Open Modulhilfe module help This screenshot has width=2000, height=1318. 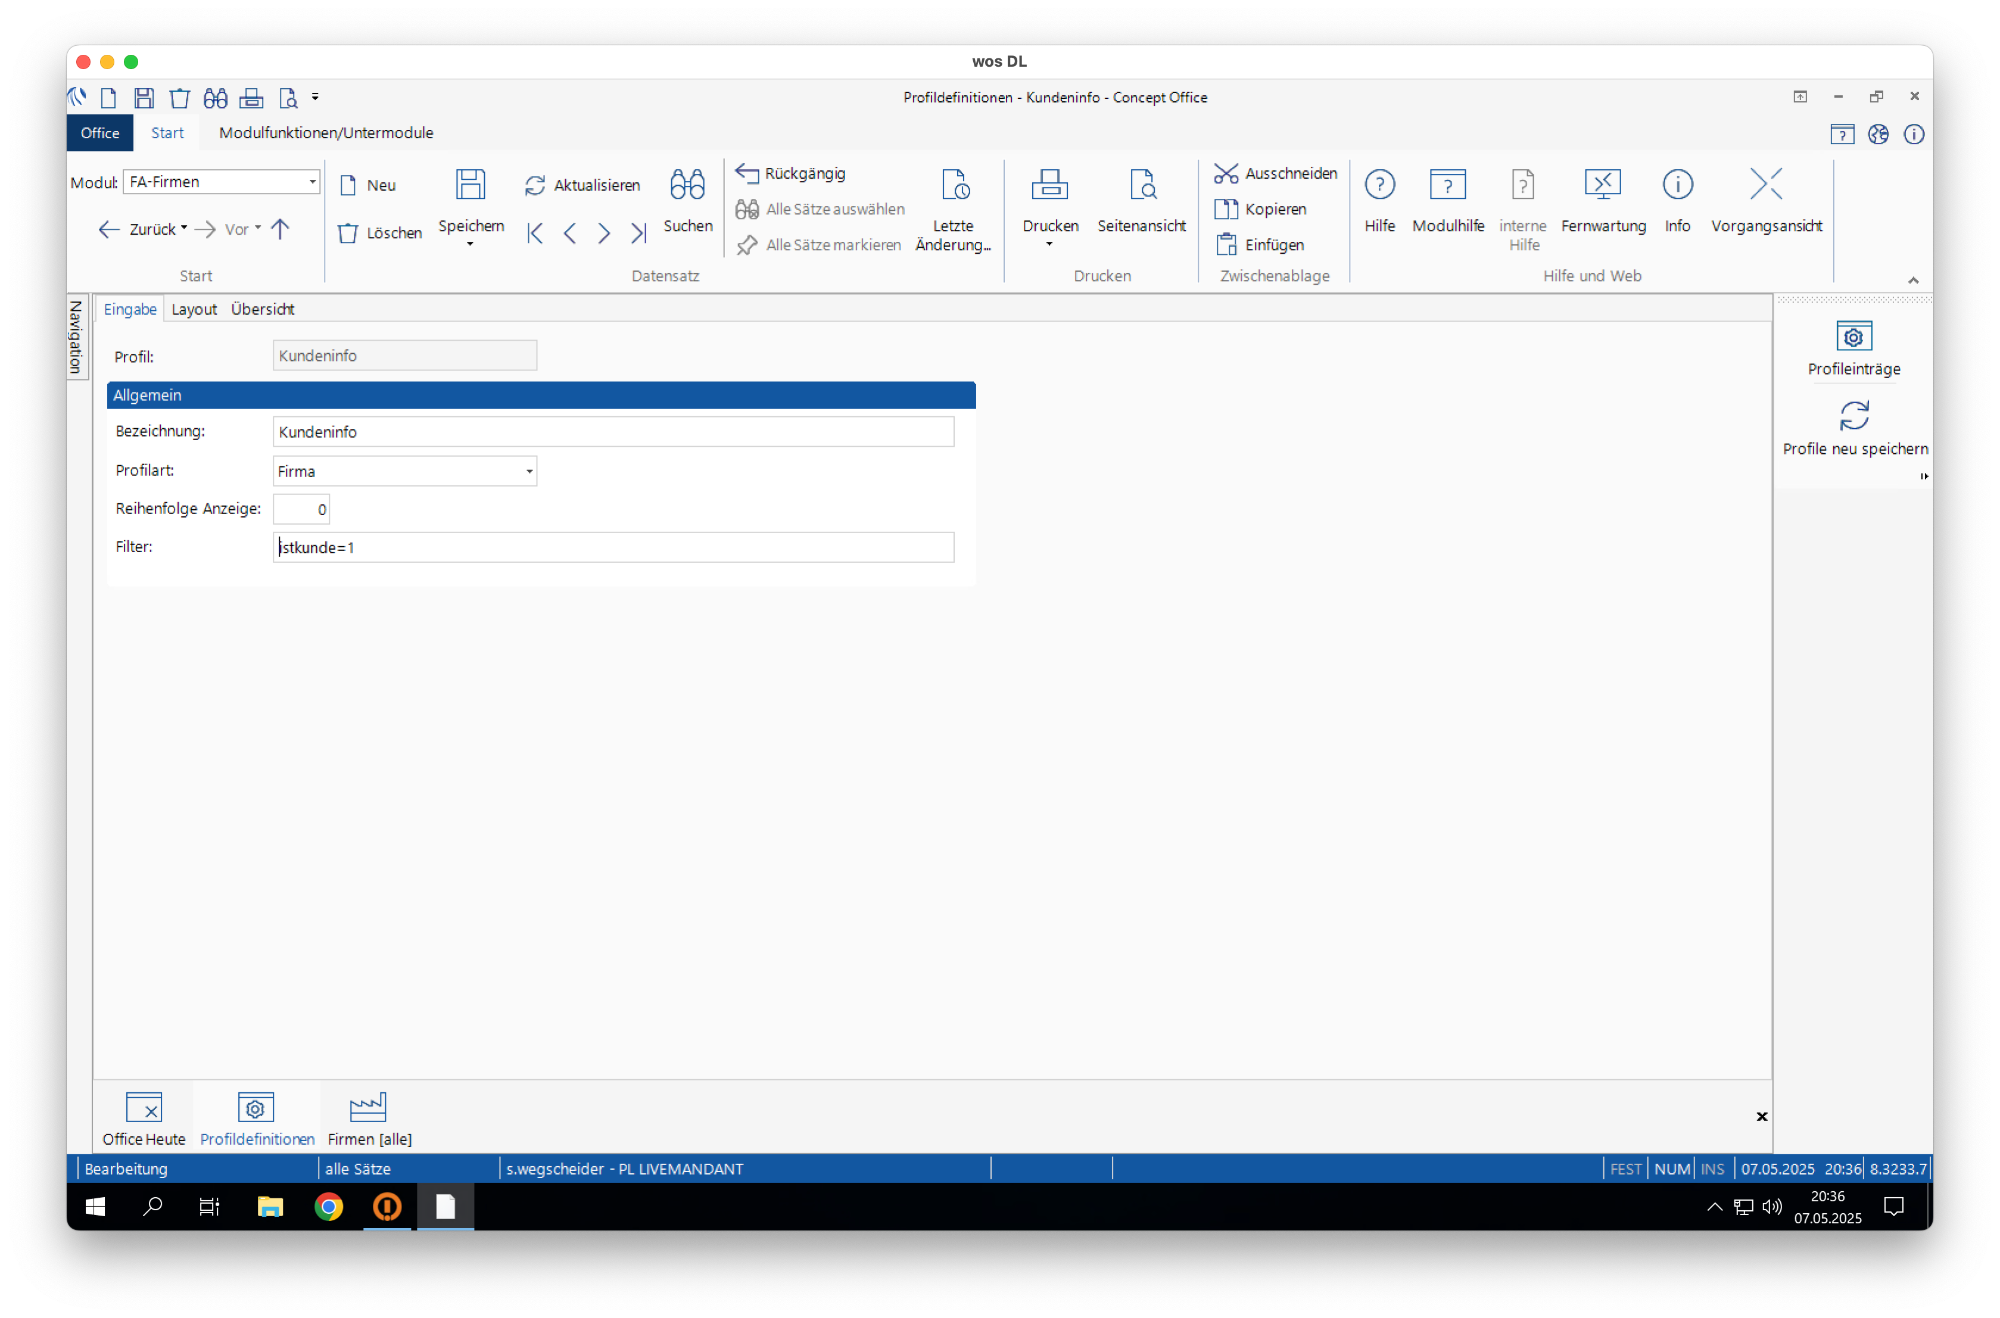(x=1448, y=200)
